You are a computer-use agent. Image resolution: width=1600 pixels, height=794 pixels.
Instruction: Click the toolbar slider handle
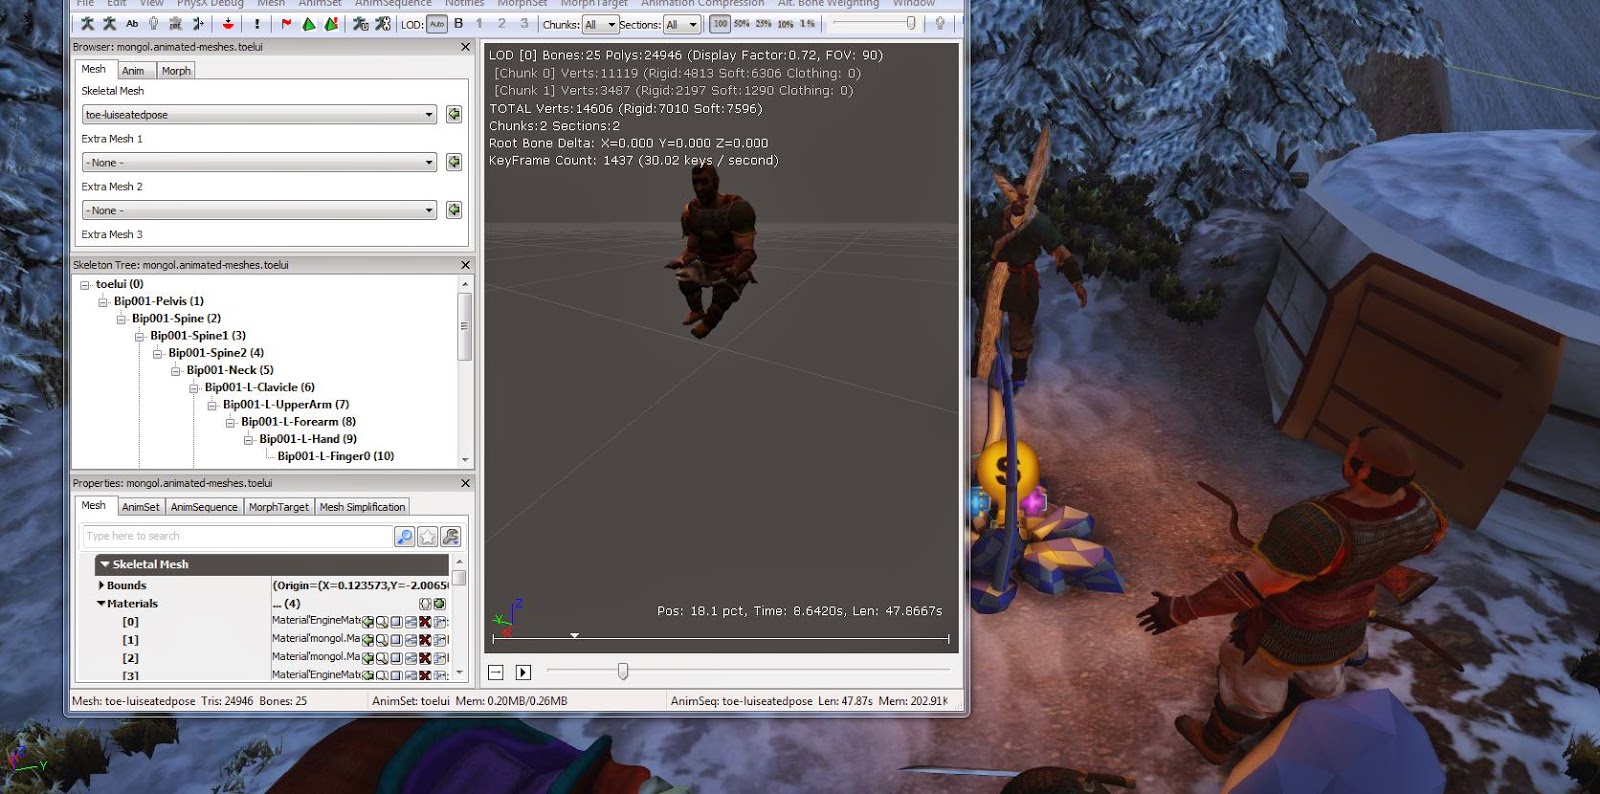(x=910, y=23)
